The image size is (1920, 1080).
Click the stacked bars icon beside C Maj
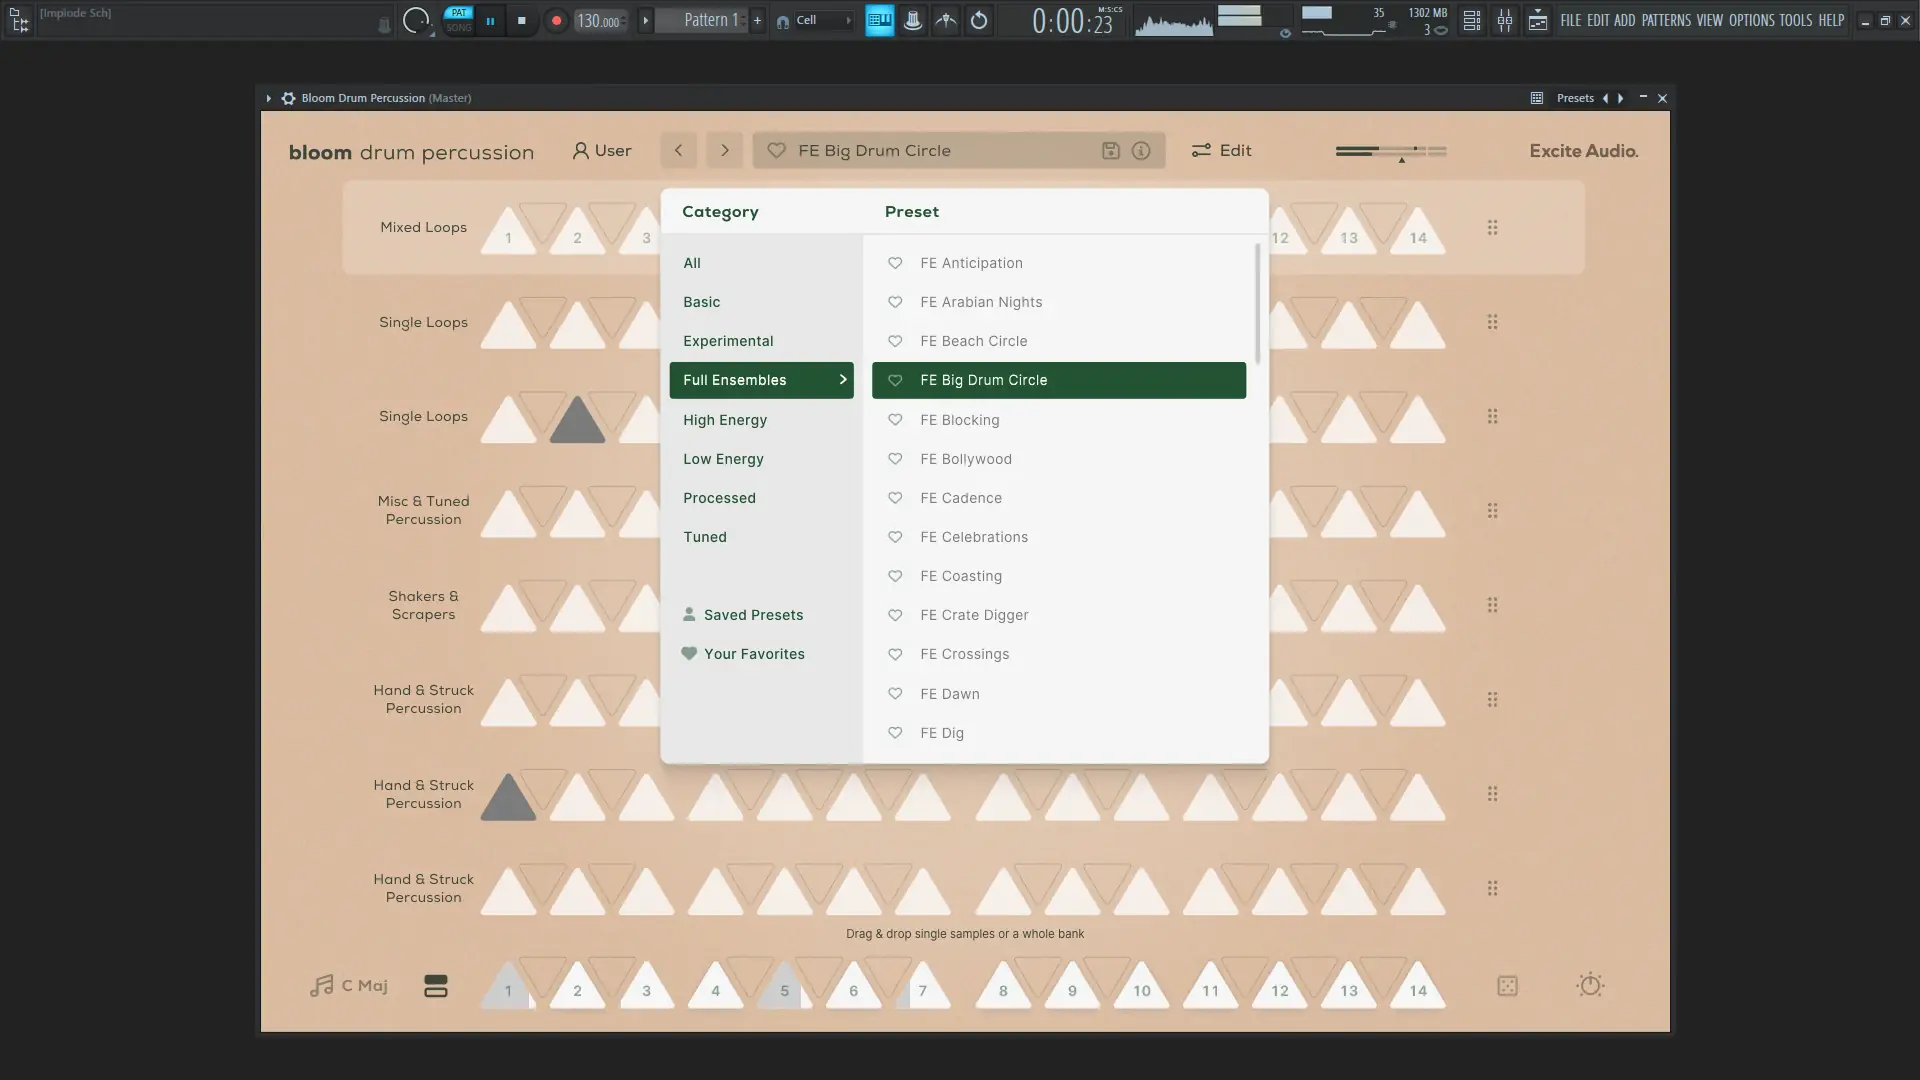pyautogui.click(x=436, y=986)
